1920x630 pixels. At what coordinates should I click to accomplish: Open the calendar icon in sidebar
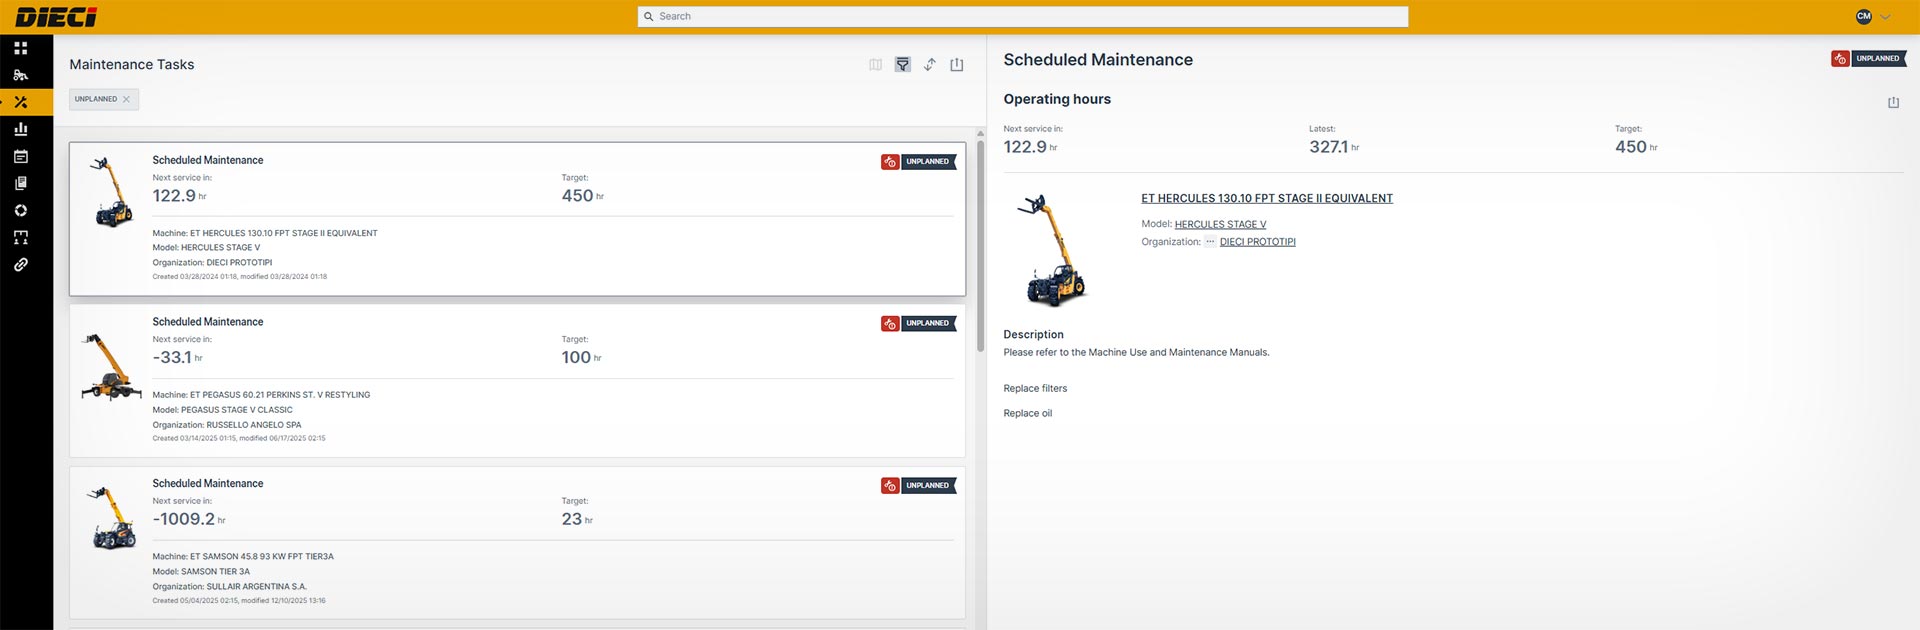pyautogui.click(x=20, y=156)
